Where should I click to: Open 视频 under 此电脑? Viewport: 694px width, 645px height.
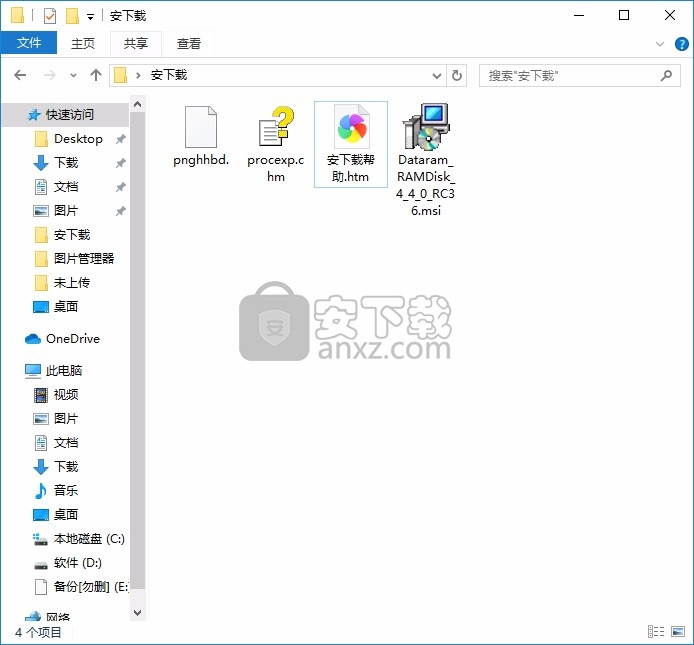click(56, 395)
